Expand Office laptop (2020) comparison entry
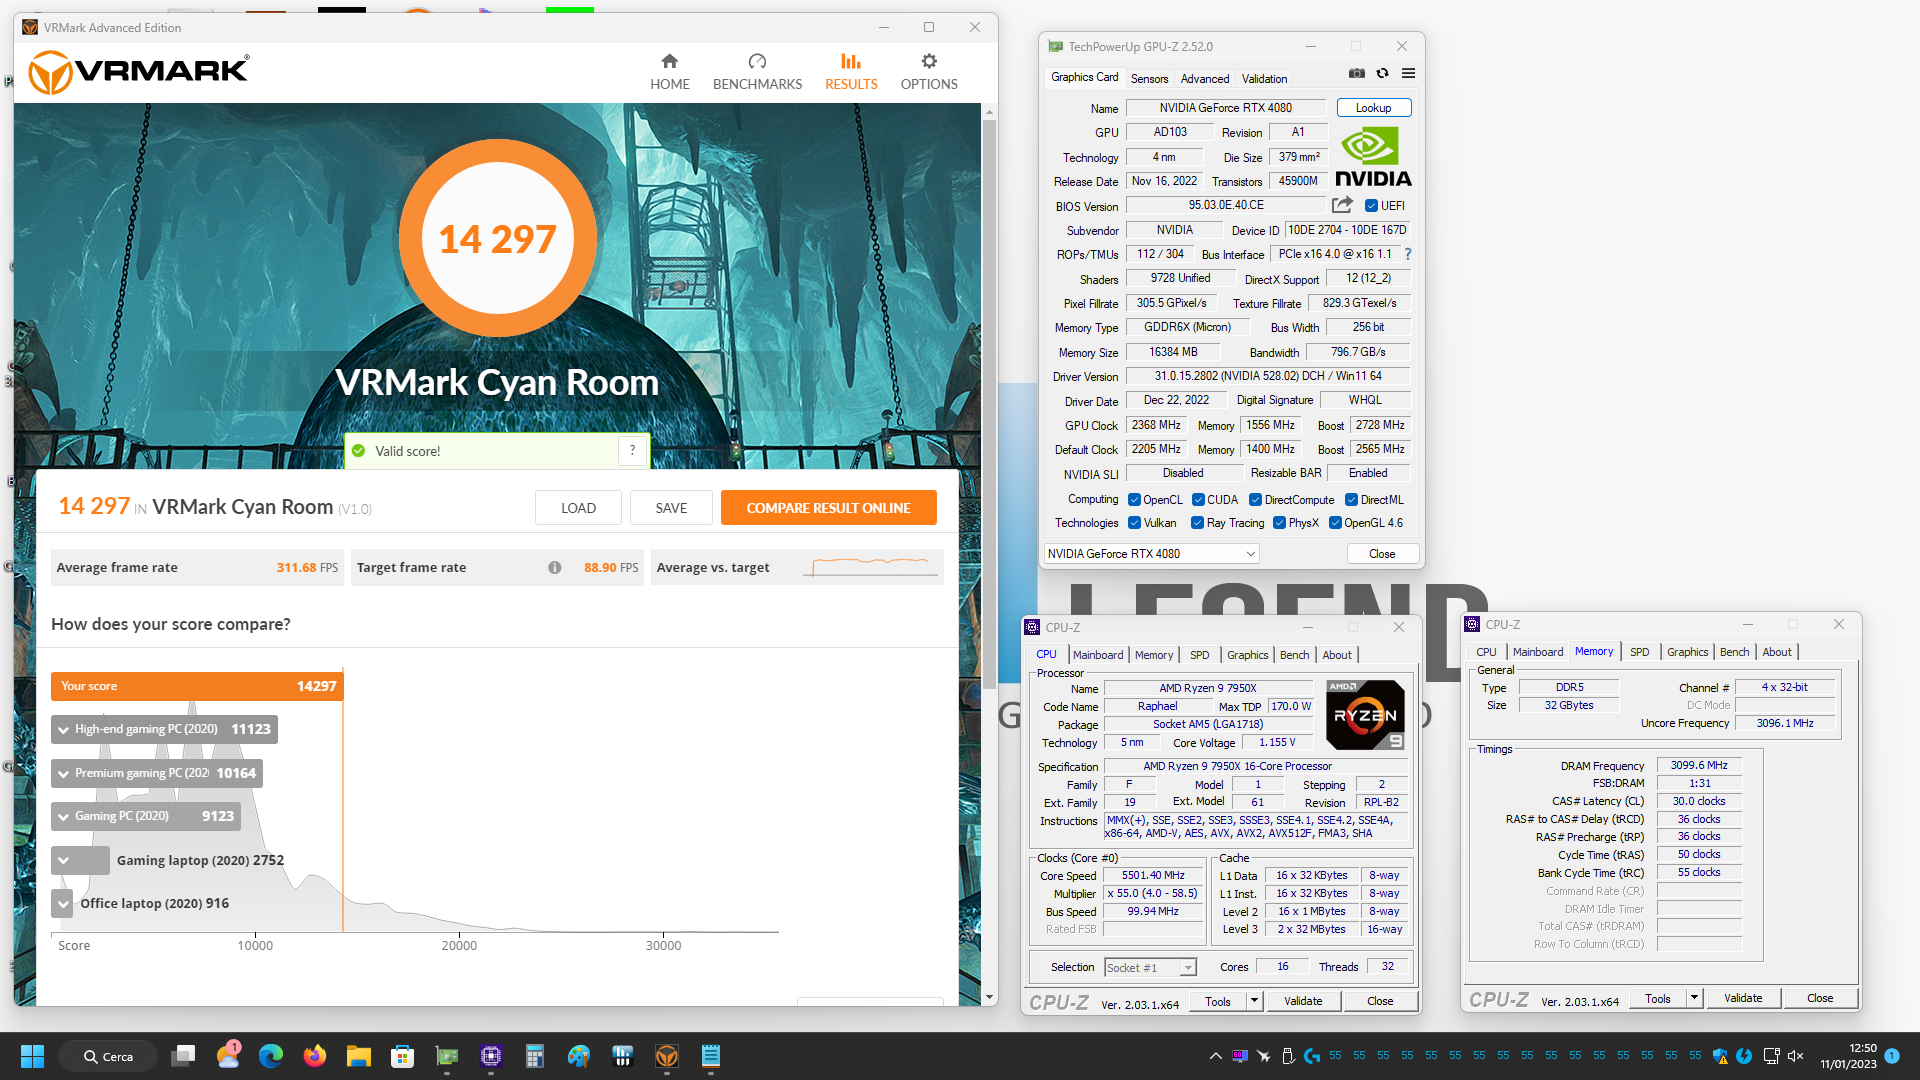 click(64, 904)
